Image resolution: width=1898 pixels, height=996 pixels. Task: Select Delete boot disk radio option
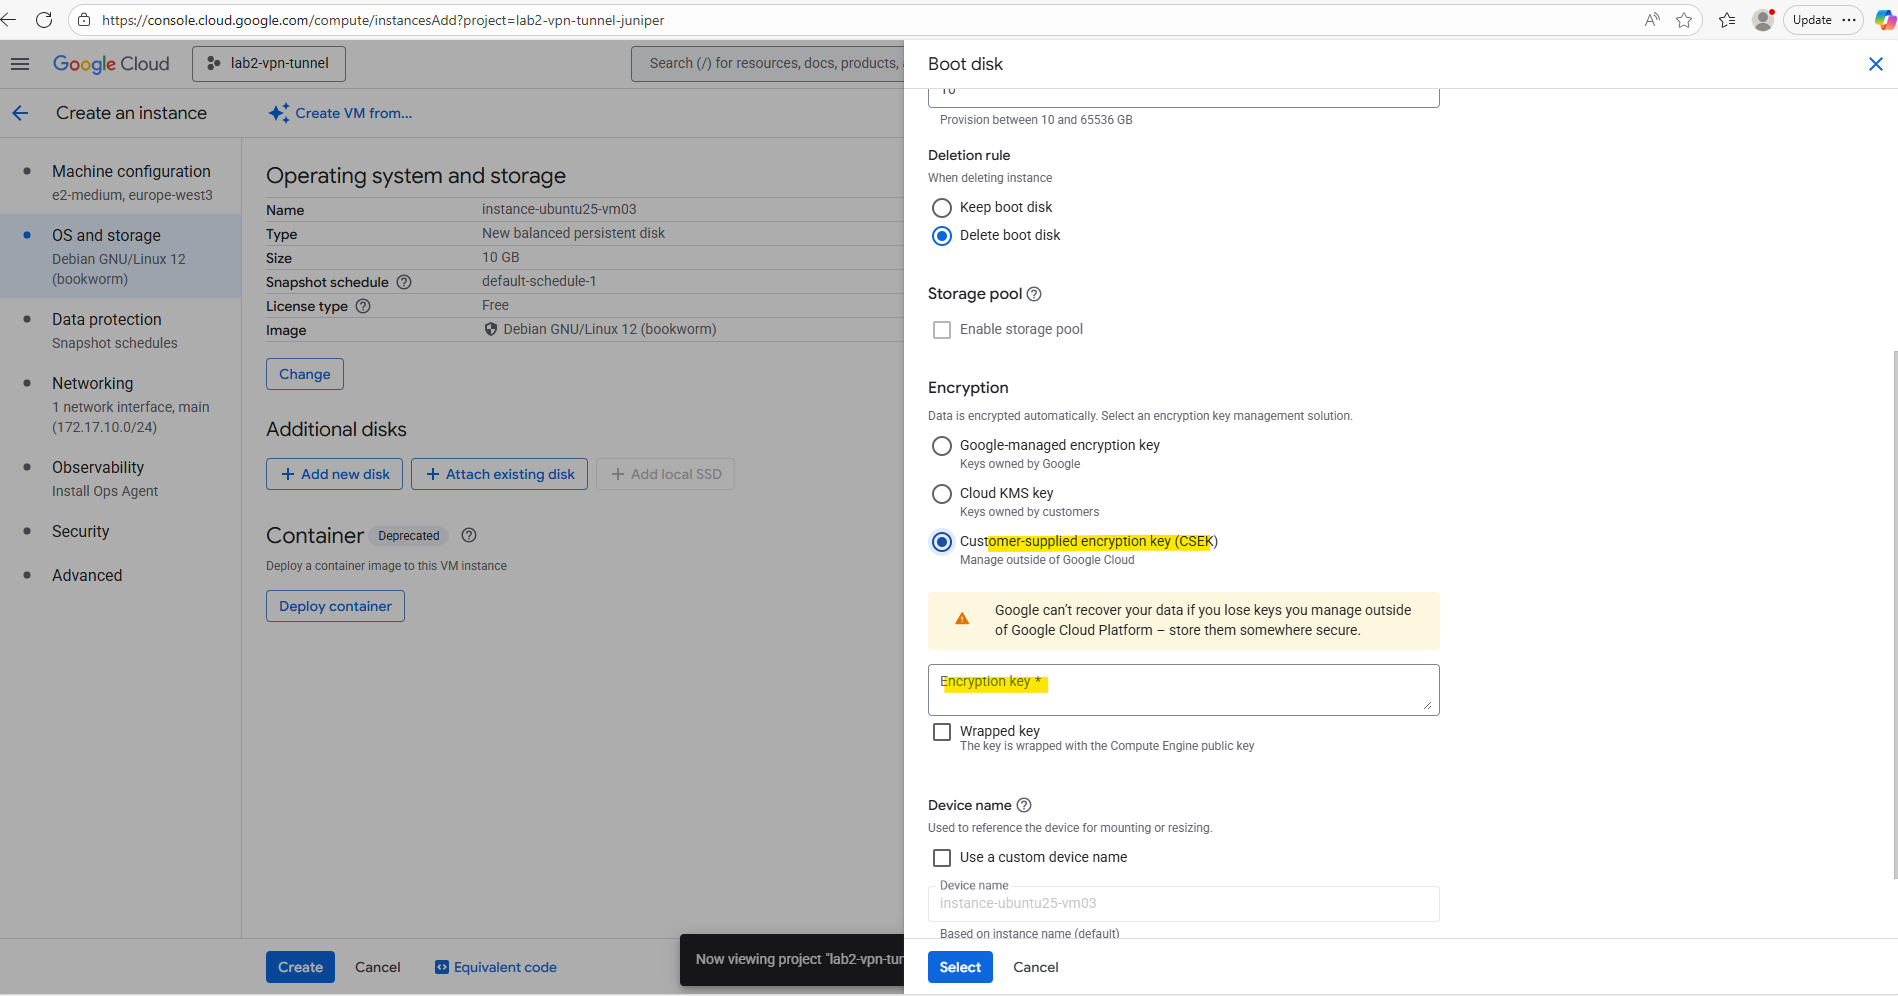pos(941,236)
